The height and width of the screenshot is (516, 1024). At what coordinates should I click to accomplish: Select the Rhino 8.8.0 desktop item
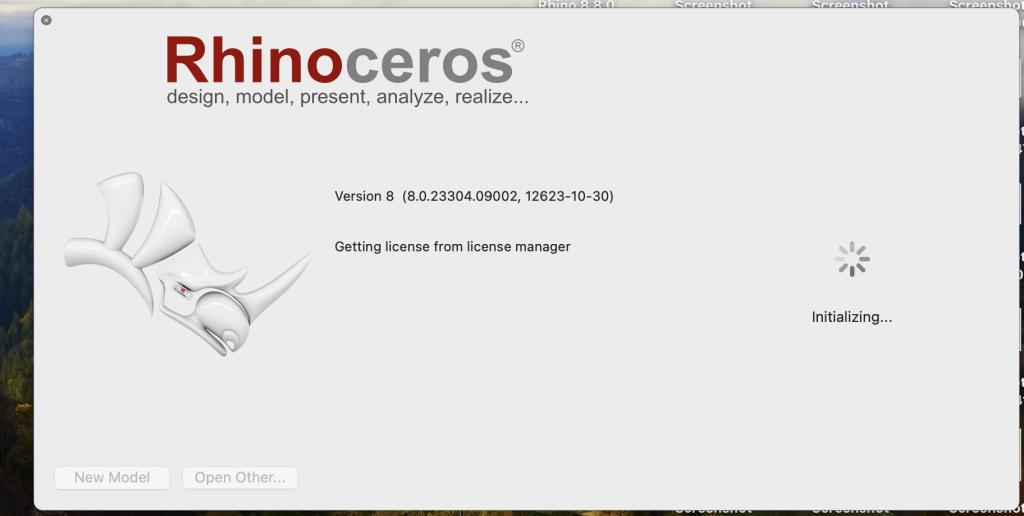coord(576,5)
